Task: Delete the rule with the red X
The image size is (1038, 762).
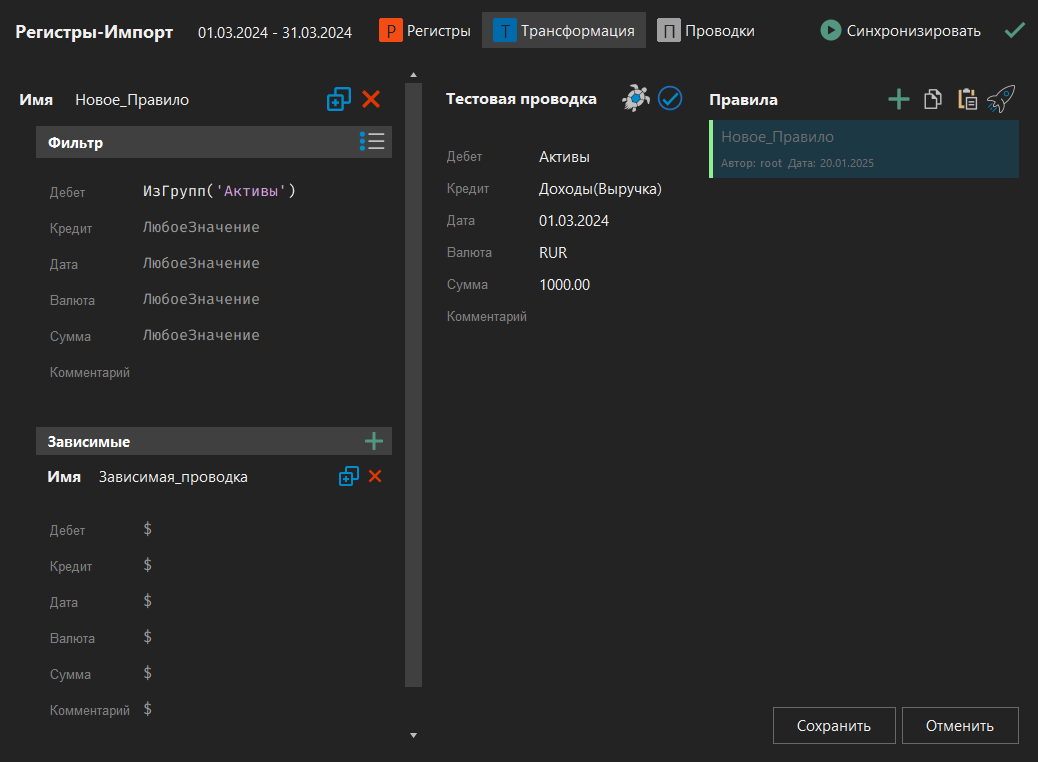Action: click(x=371, y=99)
